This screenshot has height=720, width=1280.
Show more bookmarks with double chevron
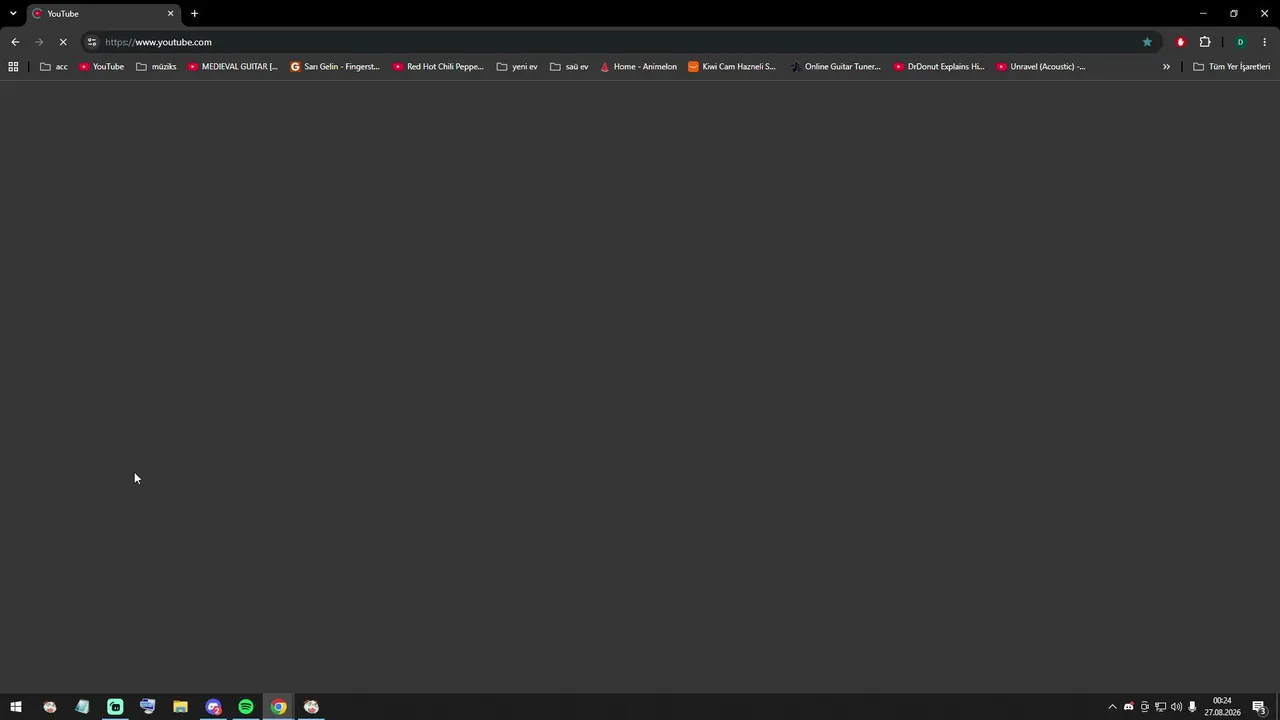[x=1166, y=67]
